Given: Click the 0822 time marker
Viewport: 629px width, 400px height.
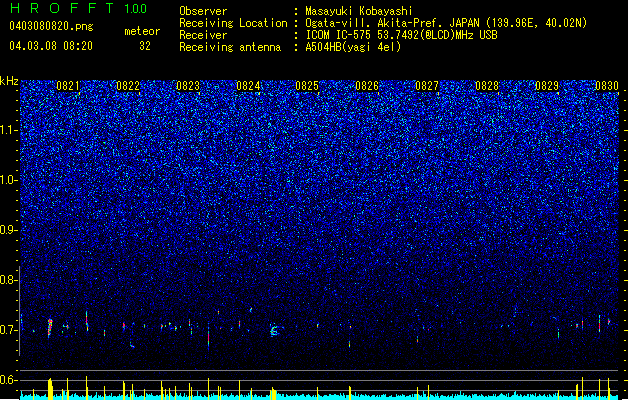Looking at the screenshot, I should [x=128, y=86].
